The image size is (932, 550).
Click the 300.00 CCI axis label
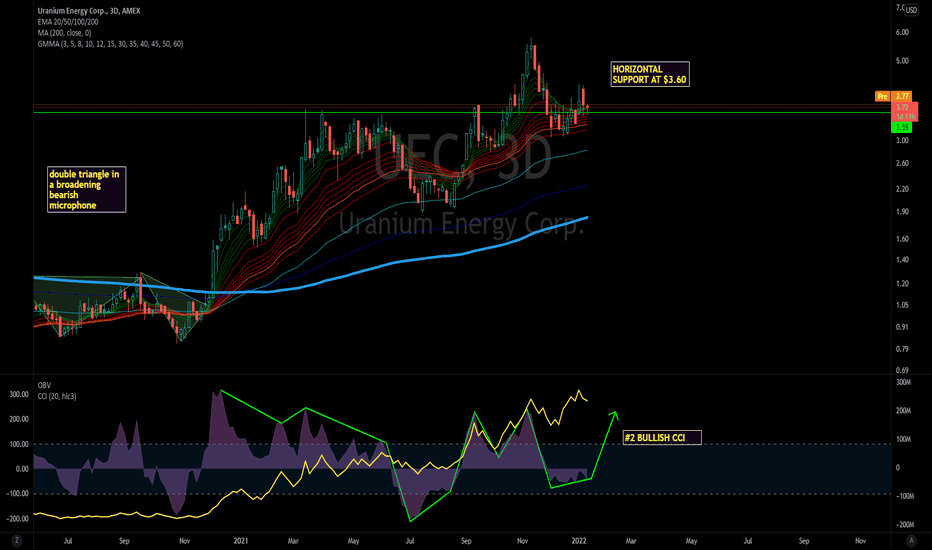pos(19,394)
